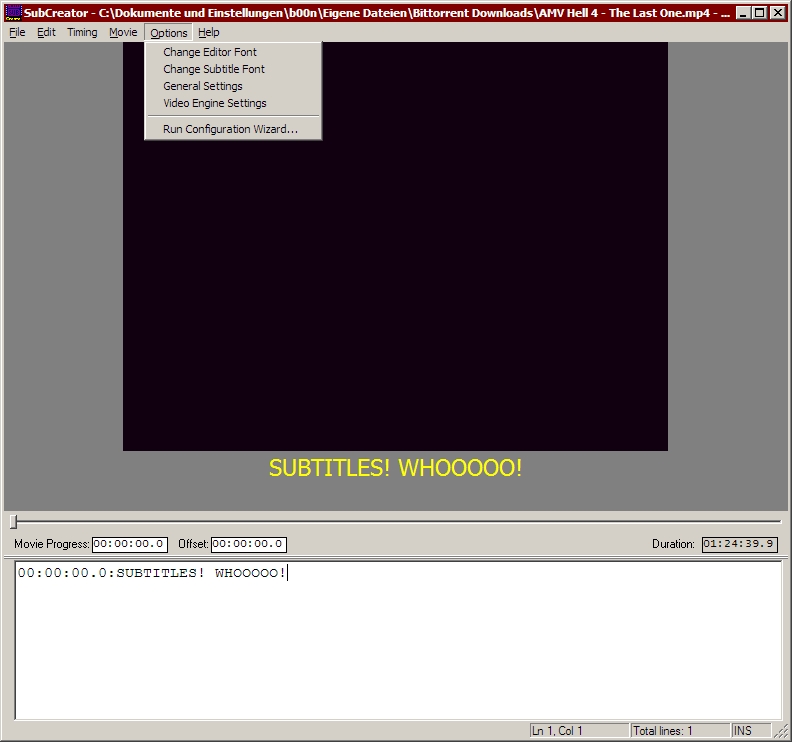Minimize the SubCreator window
792x742 pixels.
[742, 13]
